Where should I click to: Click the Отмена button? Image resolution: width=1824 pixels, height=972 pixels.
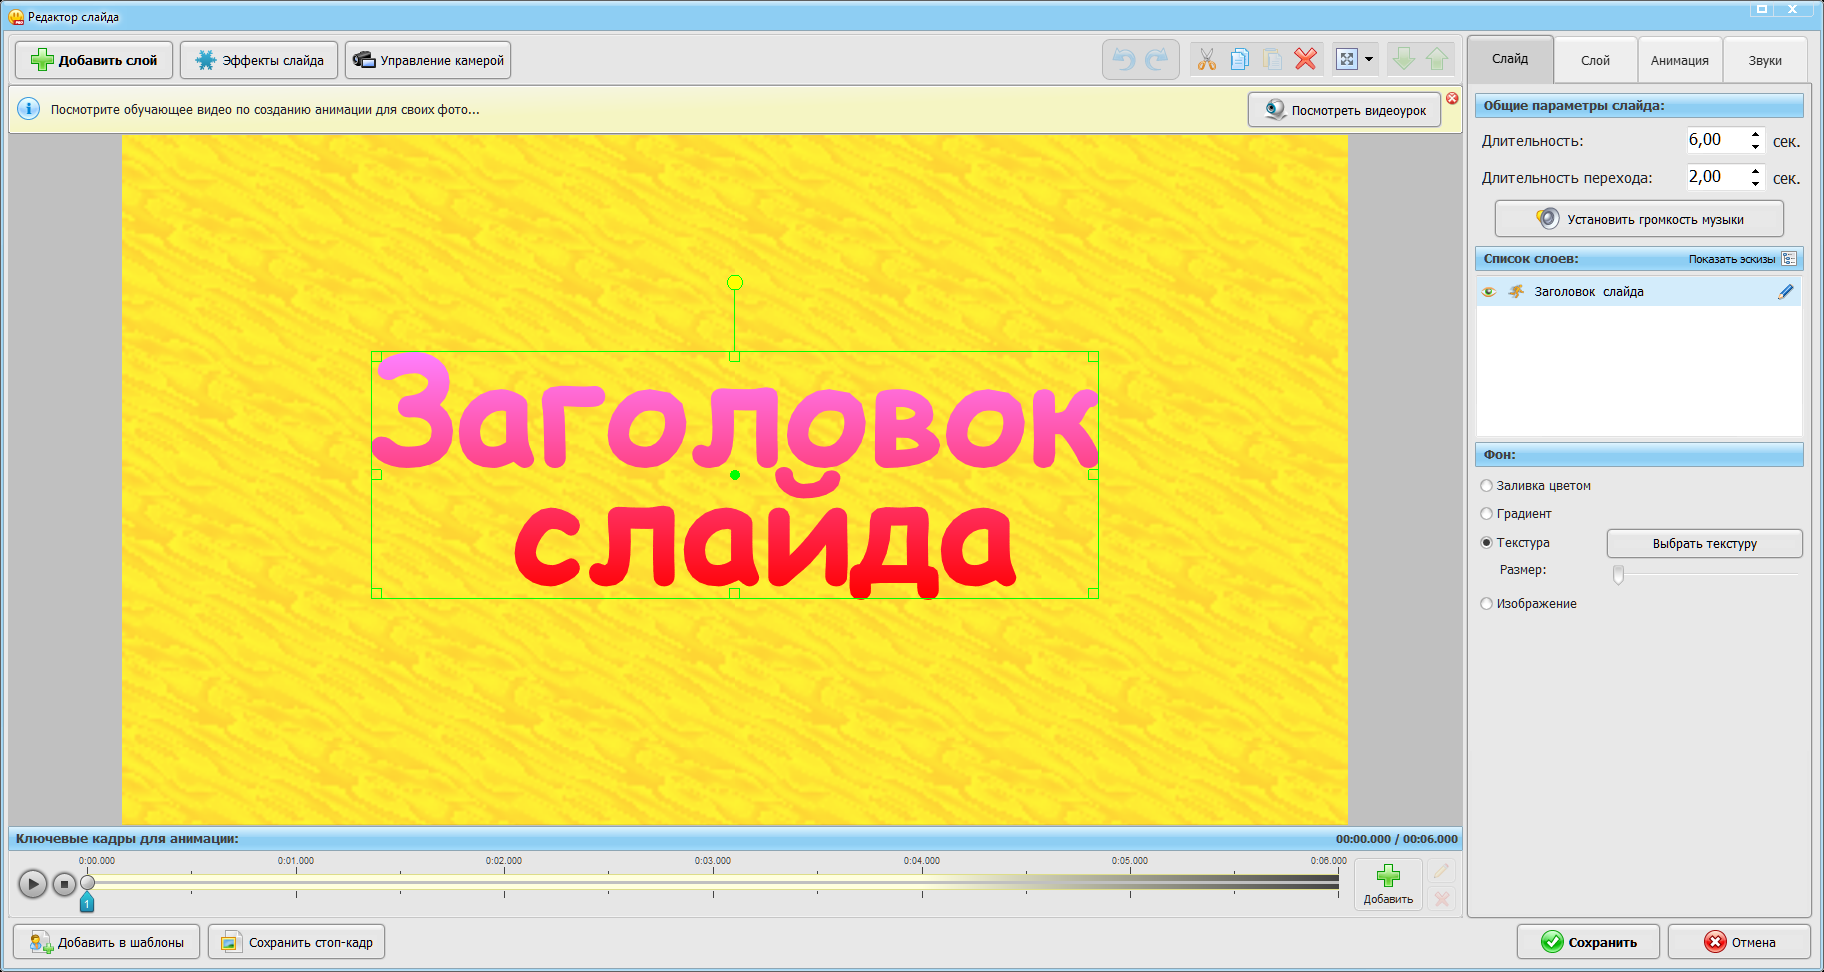1739,942
